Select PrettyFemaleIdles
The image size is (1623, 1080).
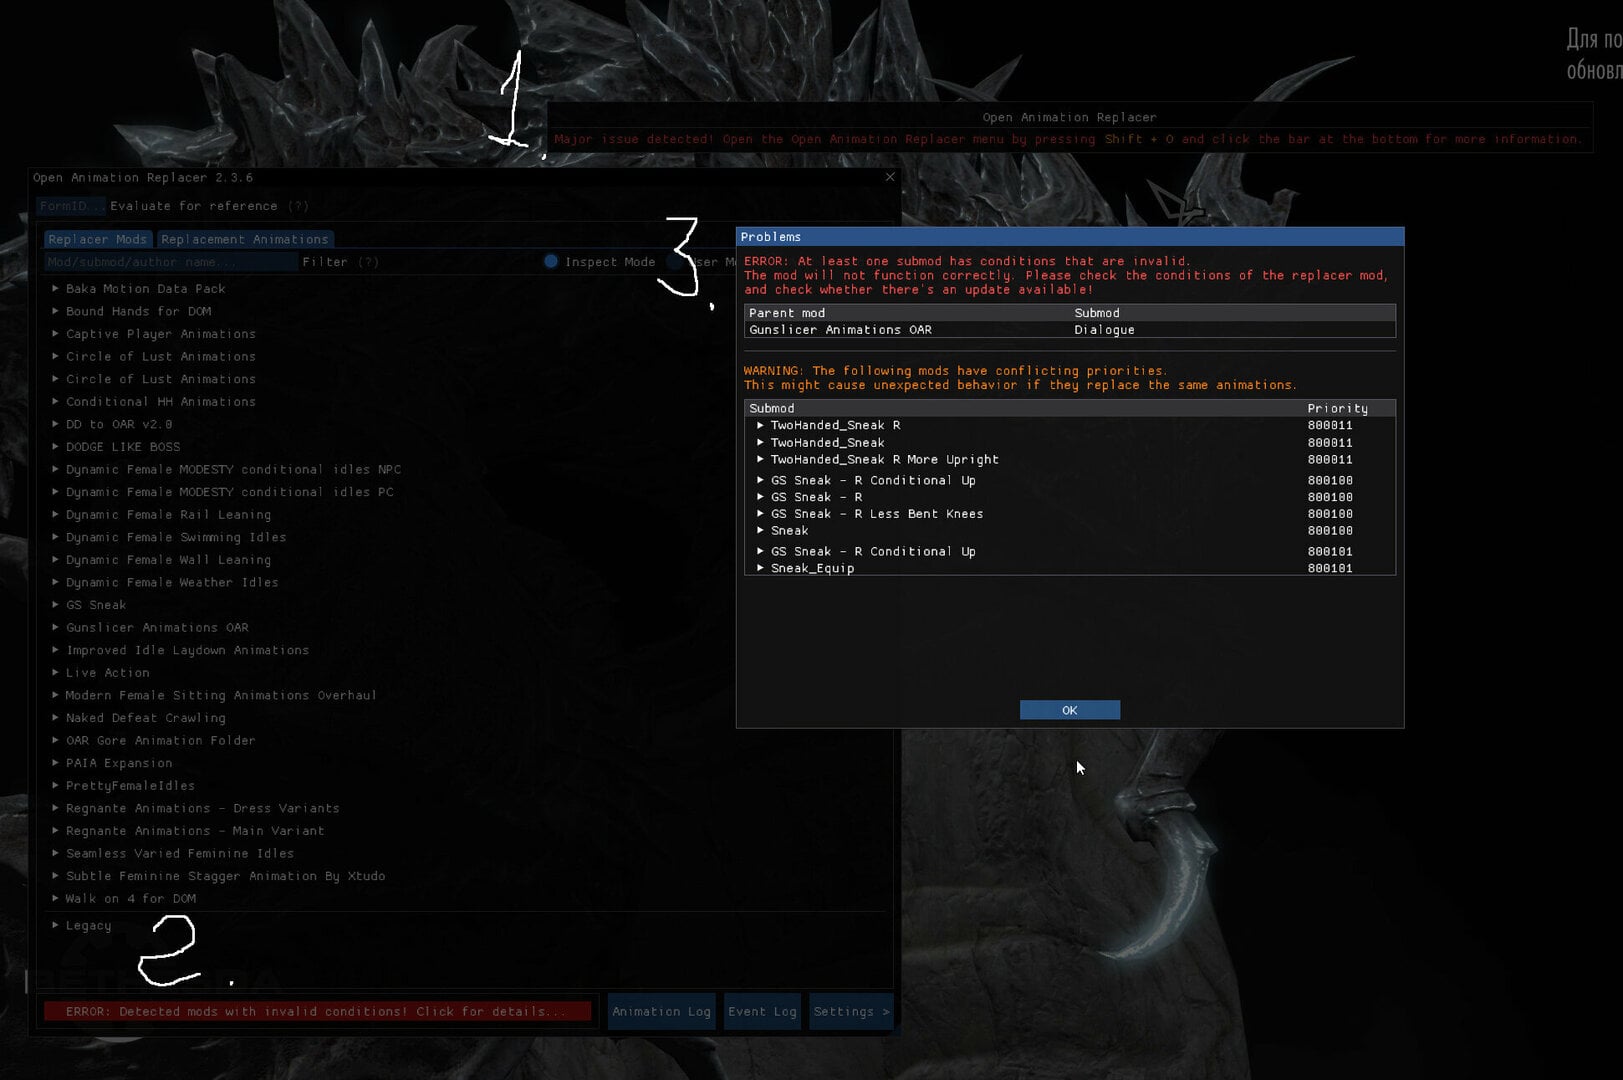pos(130,786)
